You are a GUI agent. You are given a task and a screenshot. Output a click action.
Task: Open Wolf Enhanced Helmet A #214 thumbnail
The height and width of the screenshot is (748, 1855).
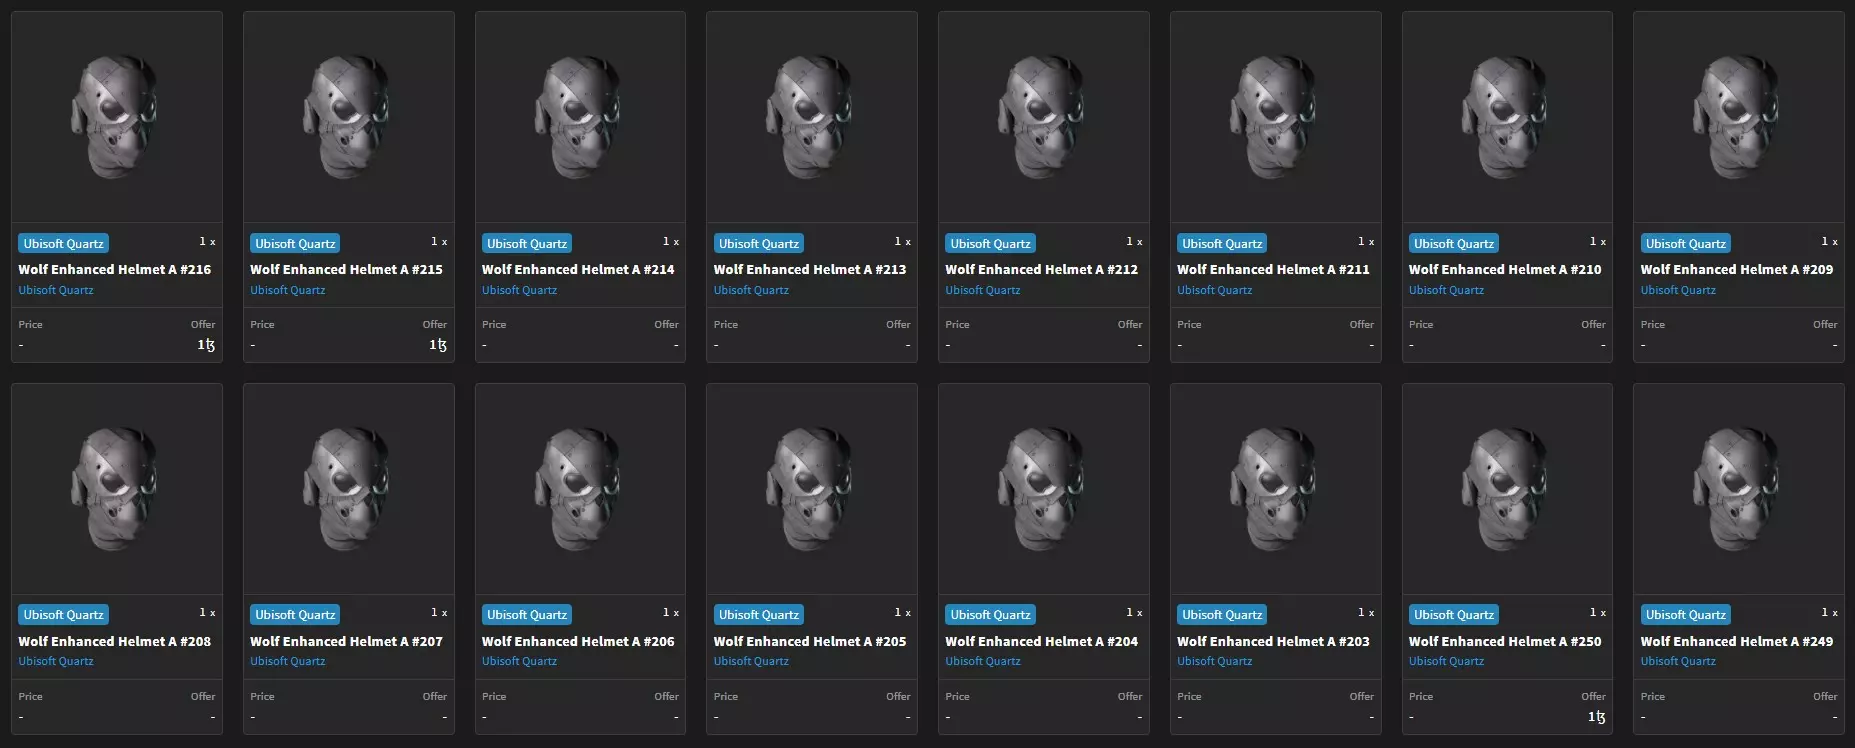(x=580, y=117)
